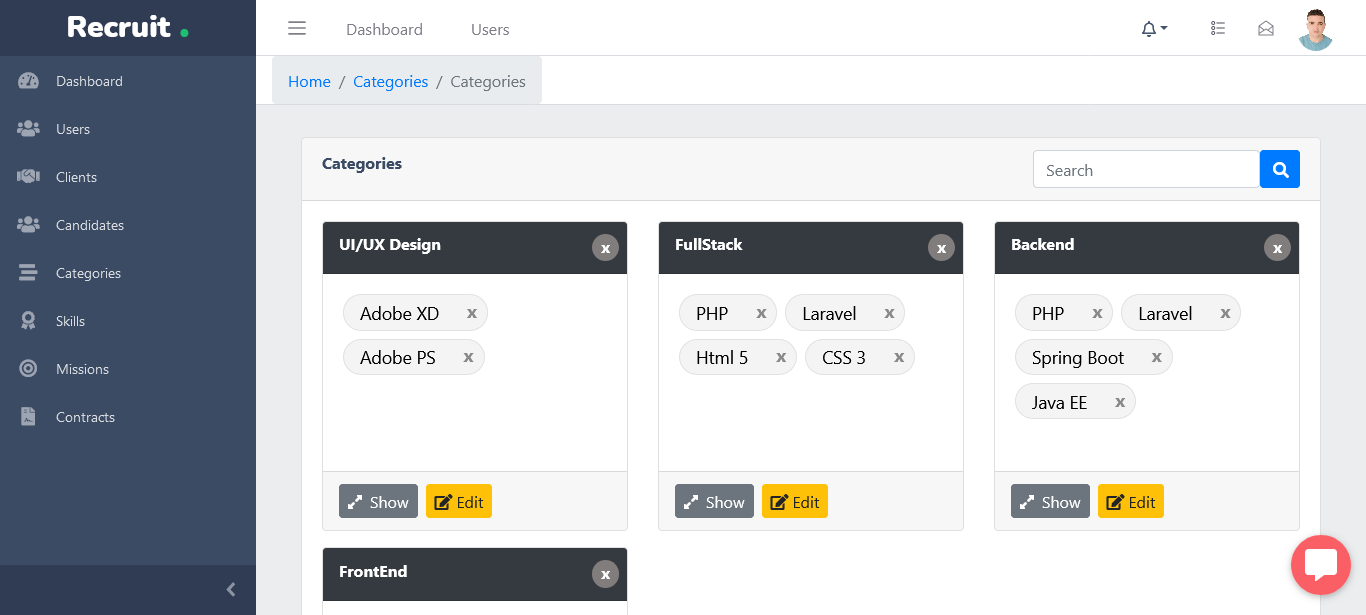This screenshot has height=615, width=1366.
Task: Open Skills in the sidebar
Action: pos(128,321)
